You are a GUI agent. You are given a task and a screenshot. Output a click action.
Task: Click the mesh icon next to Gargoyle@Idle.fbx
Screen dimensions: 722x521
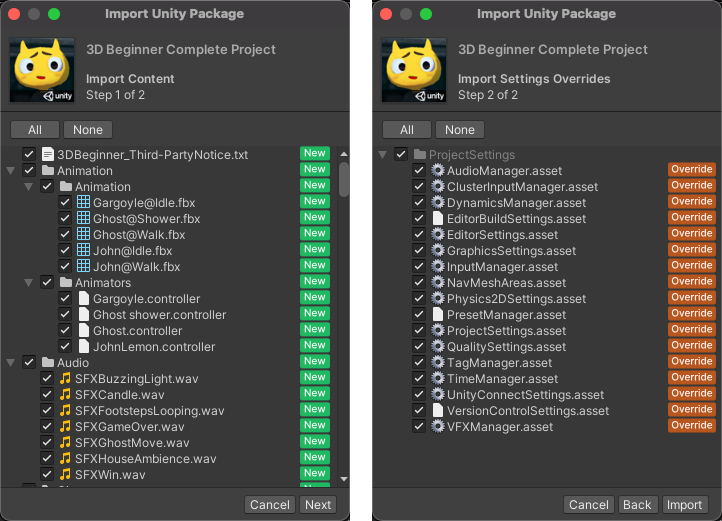tap(83, 203)
